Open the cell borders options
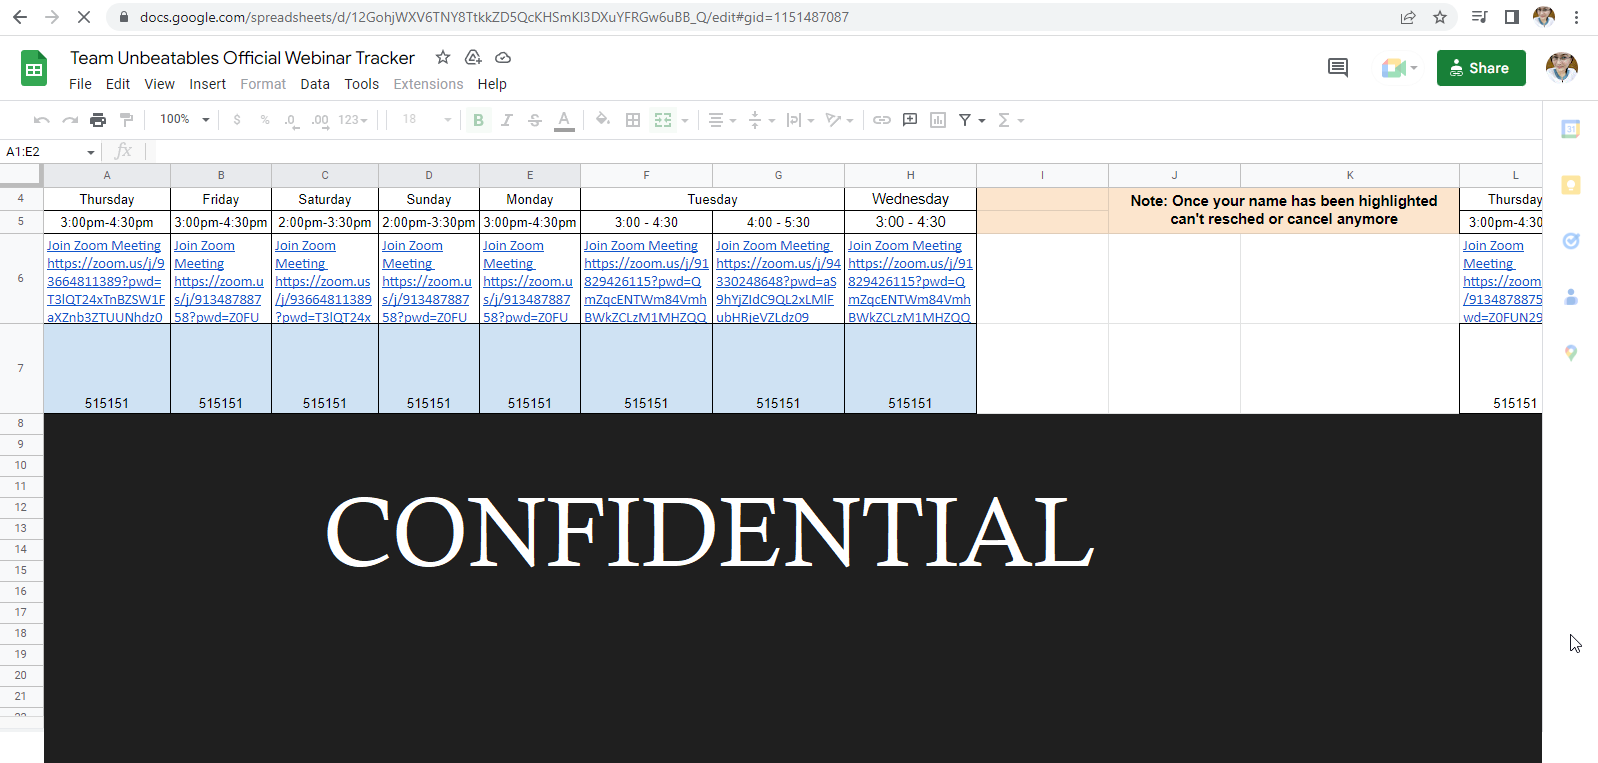The image size is (1598, 763). pyautogui.click(x=633, y=120)
